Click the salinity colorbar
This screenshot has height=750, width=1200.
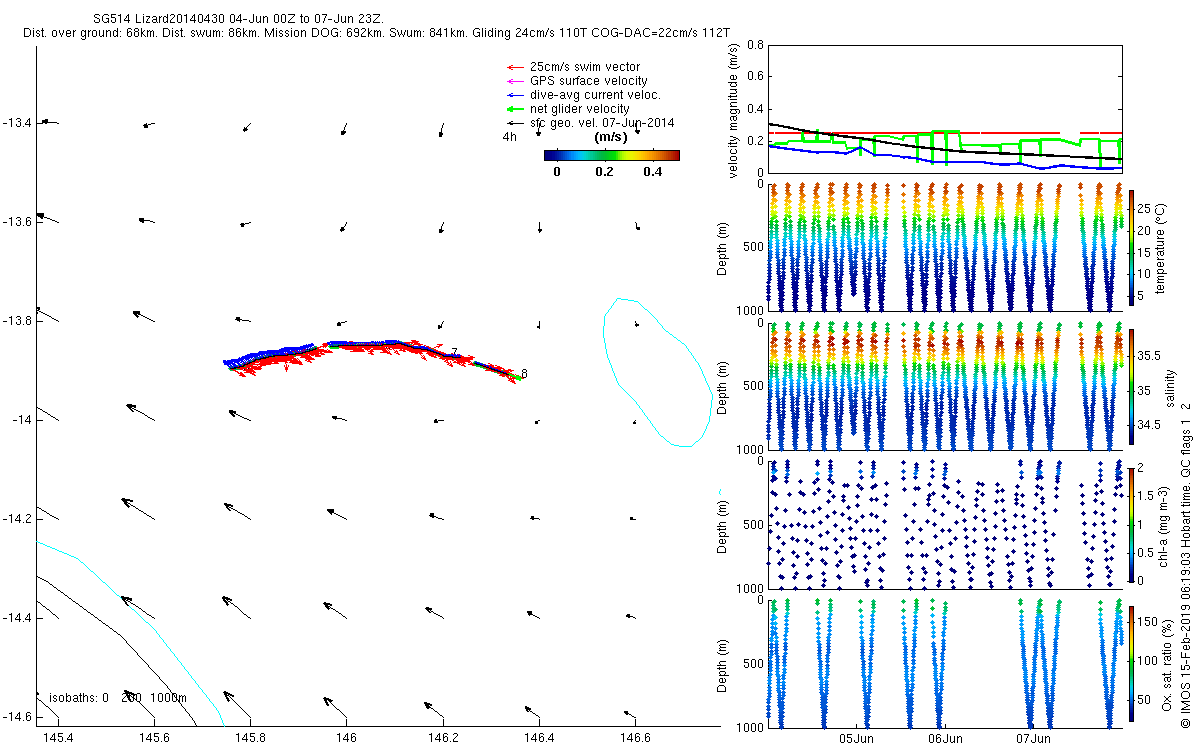[x=1132, y=385]
